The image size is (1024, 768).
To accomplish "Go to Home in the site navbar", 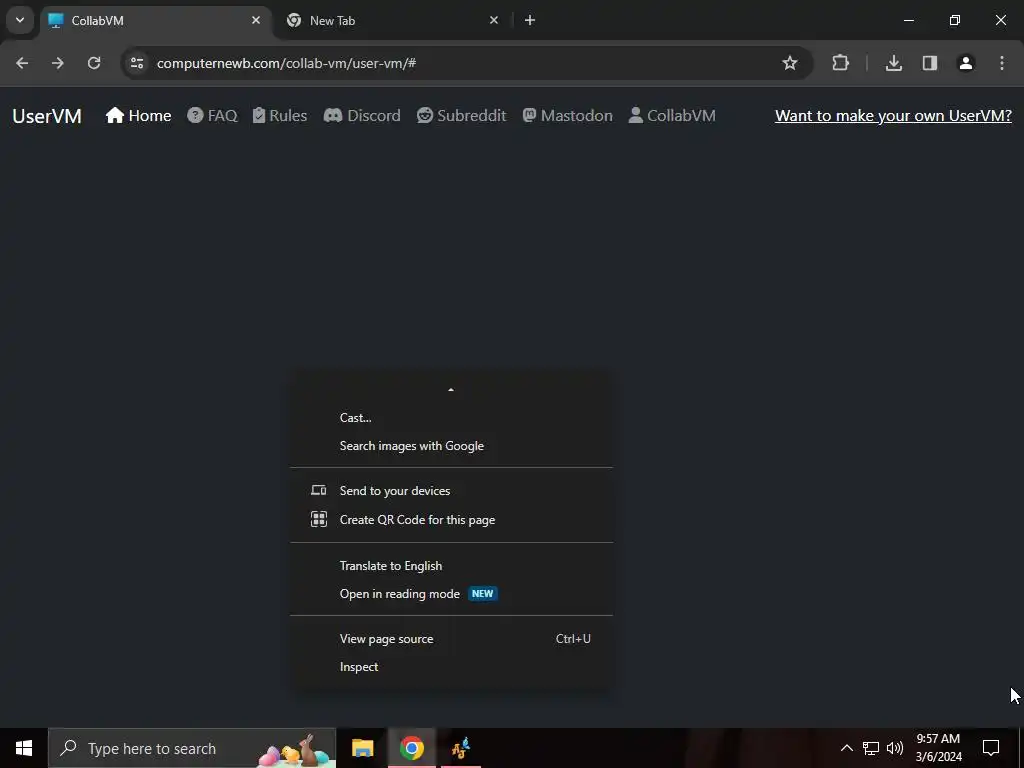I will 138,116.
